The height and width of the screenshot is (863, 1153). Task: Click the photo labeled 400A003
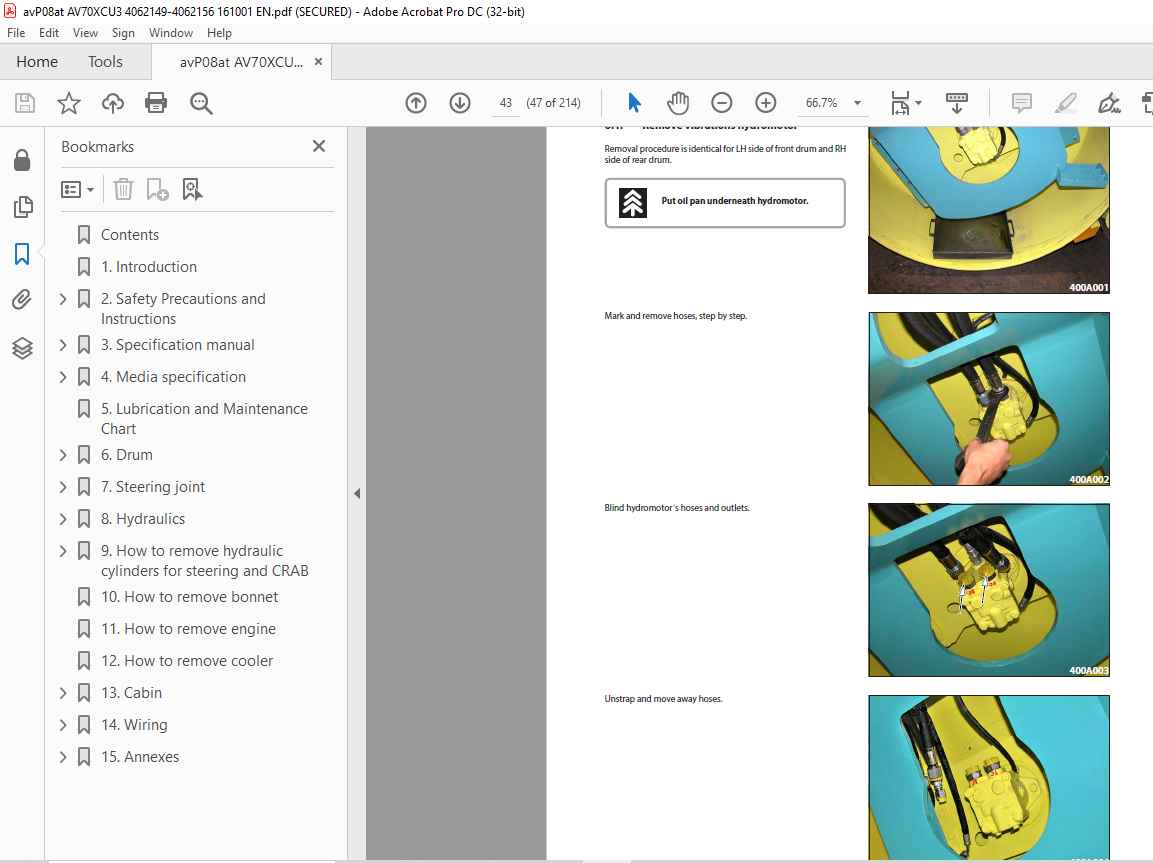click(x=989, y=590)
